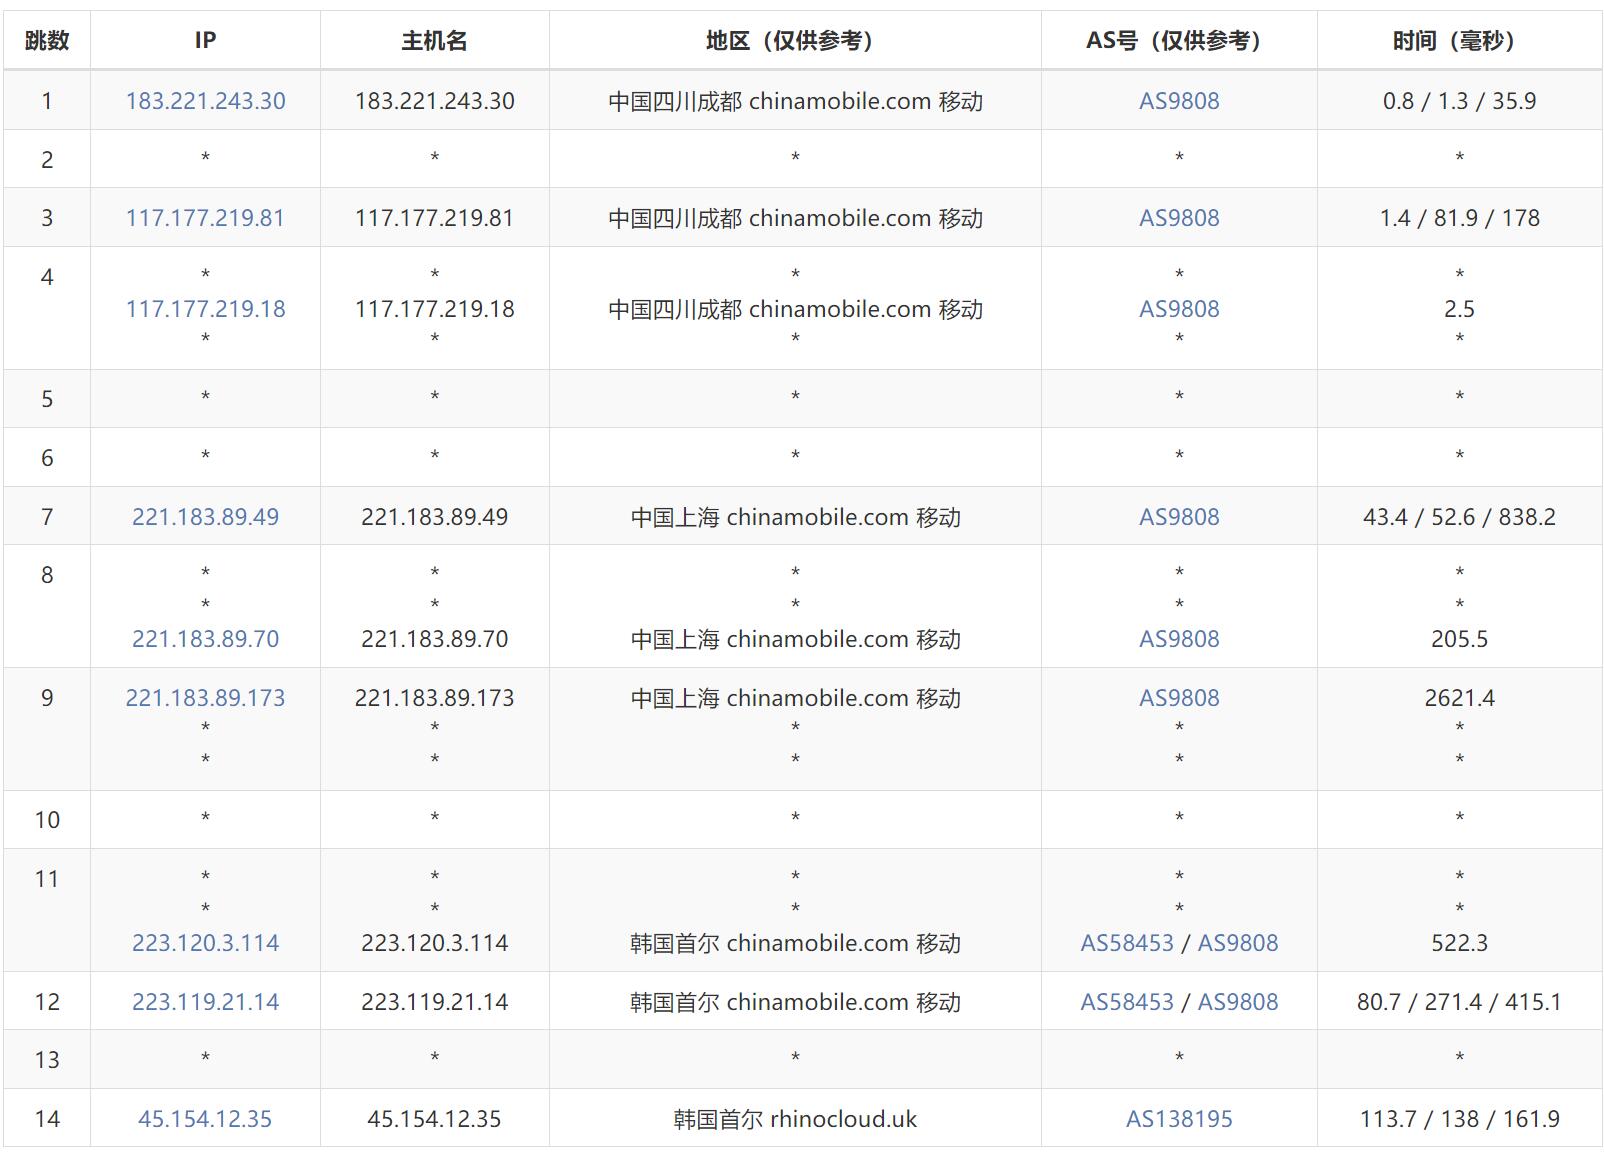Open IP link 117.177.219.18
Viewport: 1604px width, 1154px height.
(x=205, y=309)
